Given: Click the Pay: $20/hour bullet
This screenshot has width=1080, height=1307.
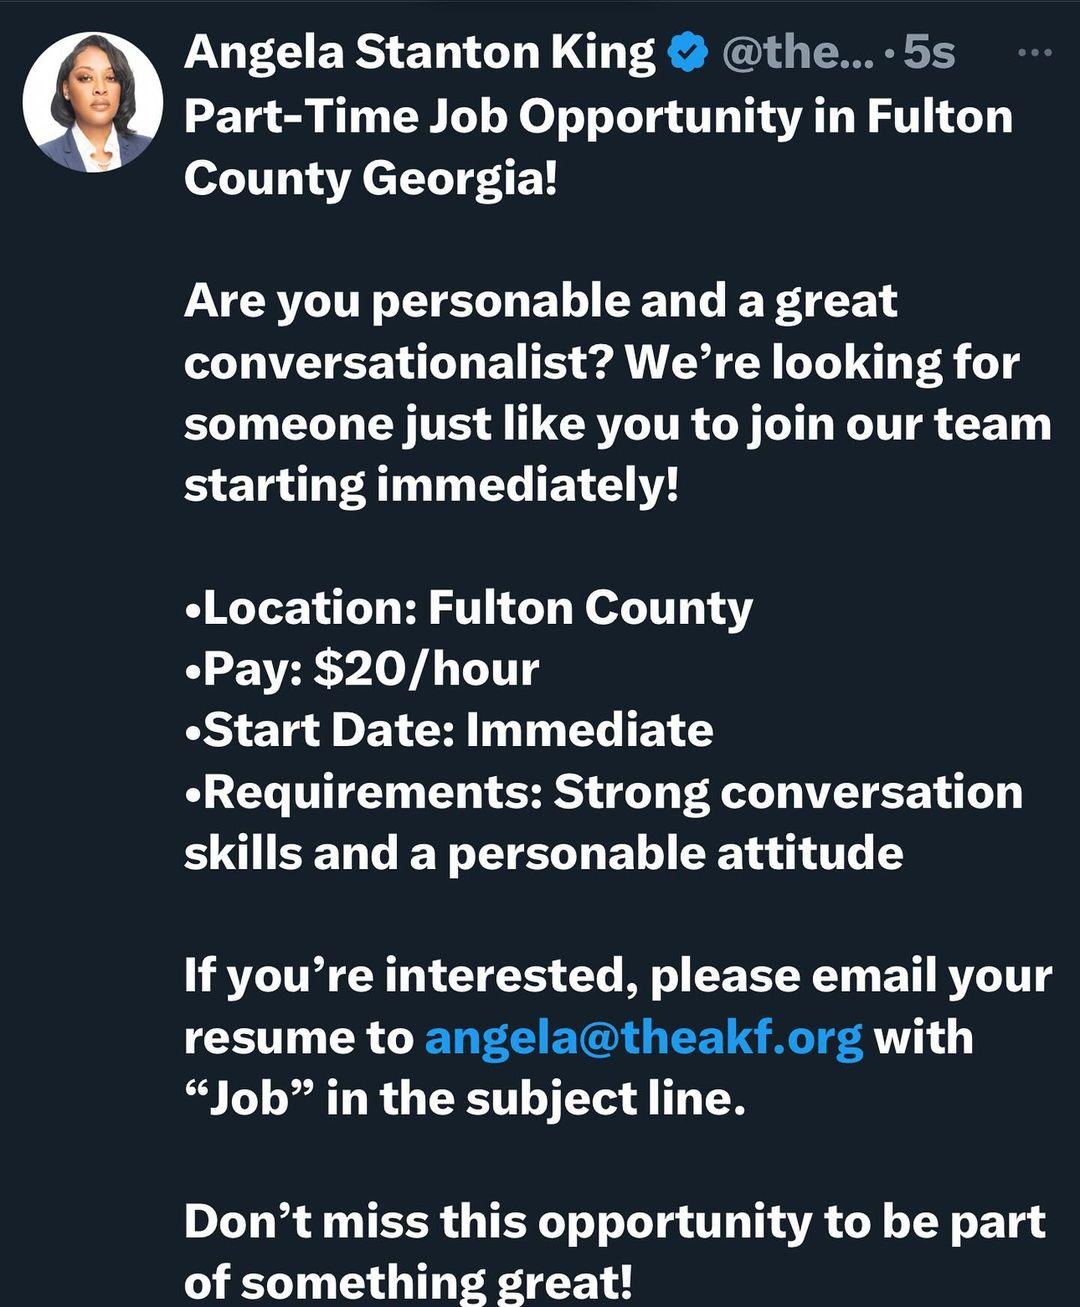Looking at the screenshot, I should pyautogui.click(x=362, y=669).
